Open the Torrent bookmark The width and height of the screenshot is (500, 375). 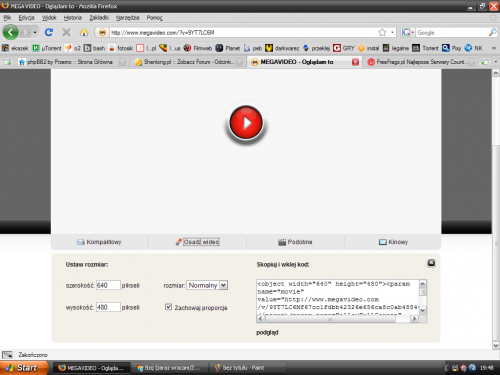click(x=425, y=48)
